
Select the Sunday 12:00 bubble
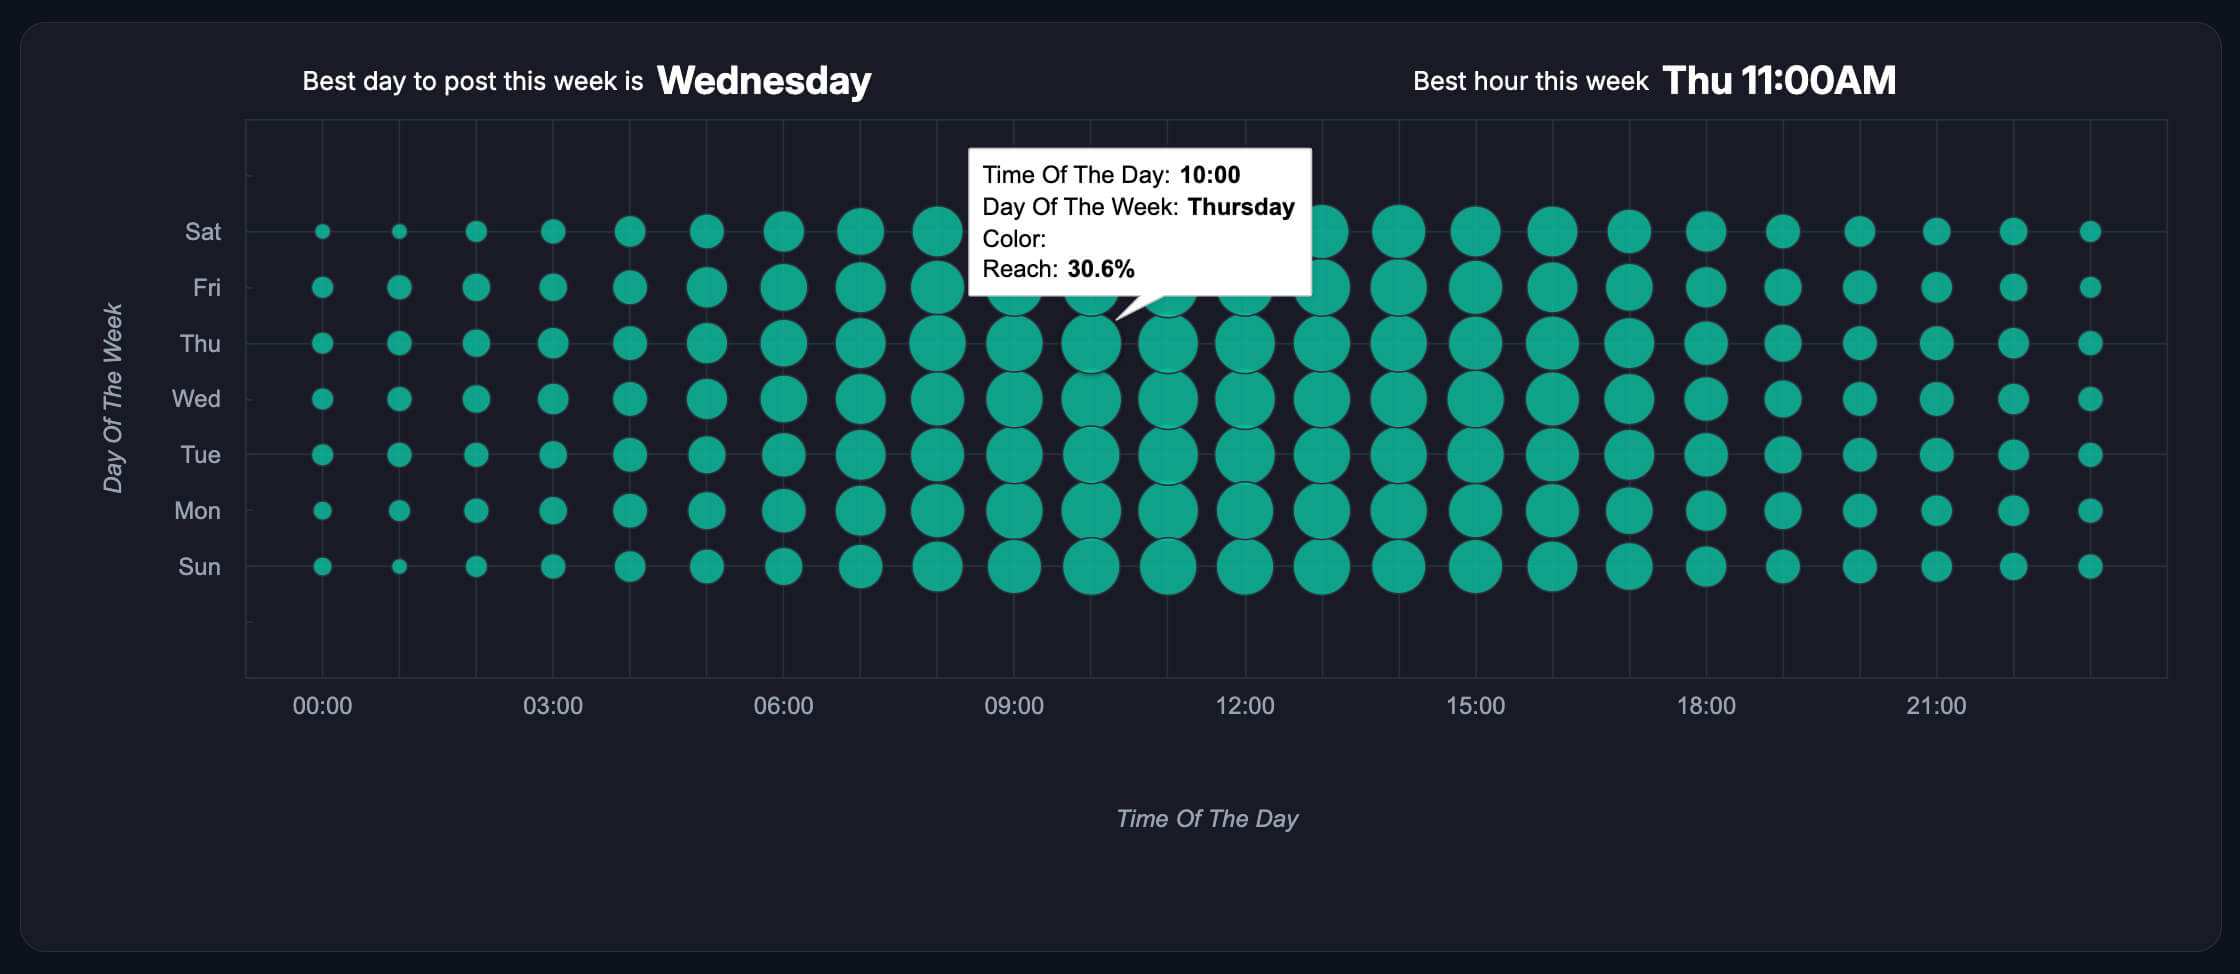click(1245, 567)
